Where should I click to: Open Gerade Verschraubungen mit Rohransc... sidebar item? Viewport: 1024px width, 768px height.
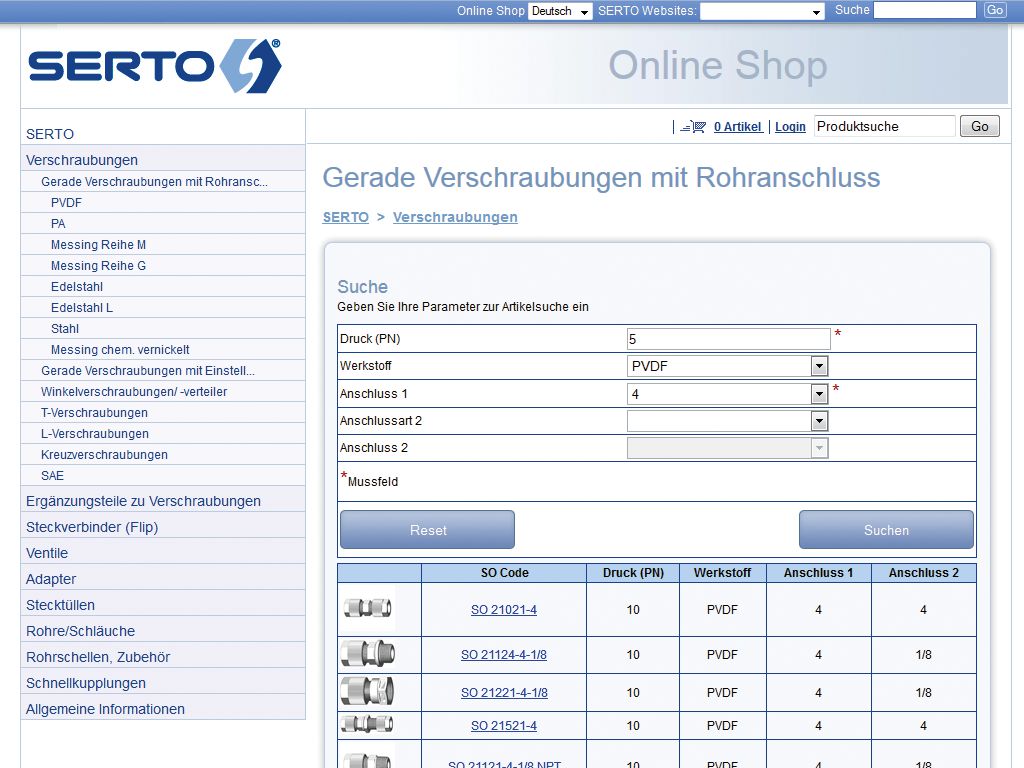tap(163, 182)
